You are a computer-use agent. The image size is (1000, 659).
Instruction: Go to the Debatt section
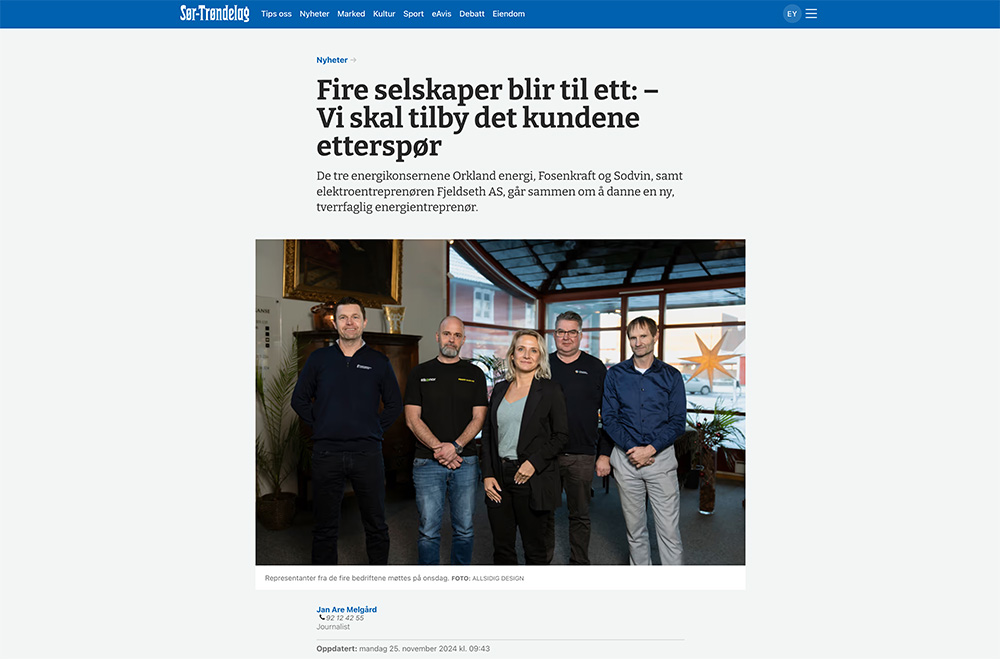click(x=472, y=13)
